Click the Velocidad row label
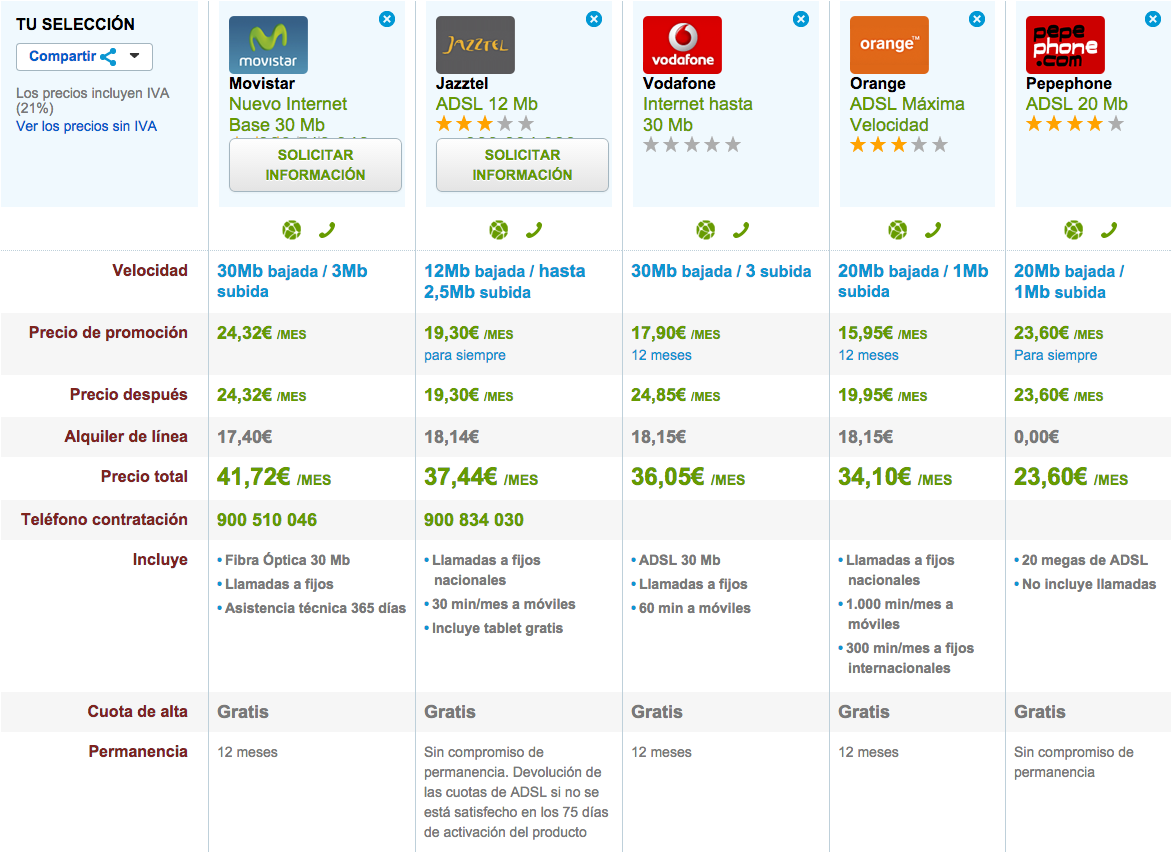1174x852 pixels. point(150,270)
